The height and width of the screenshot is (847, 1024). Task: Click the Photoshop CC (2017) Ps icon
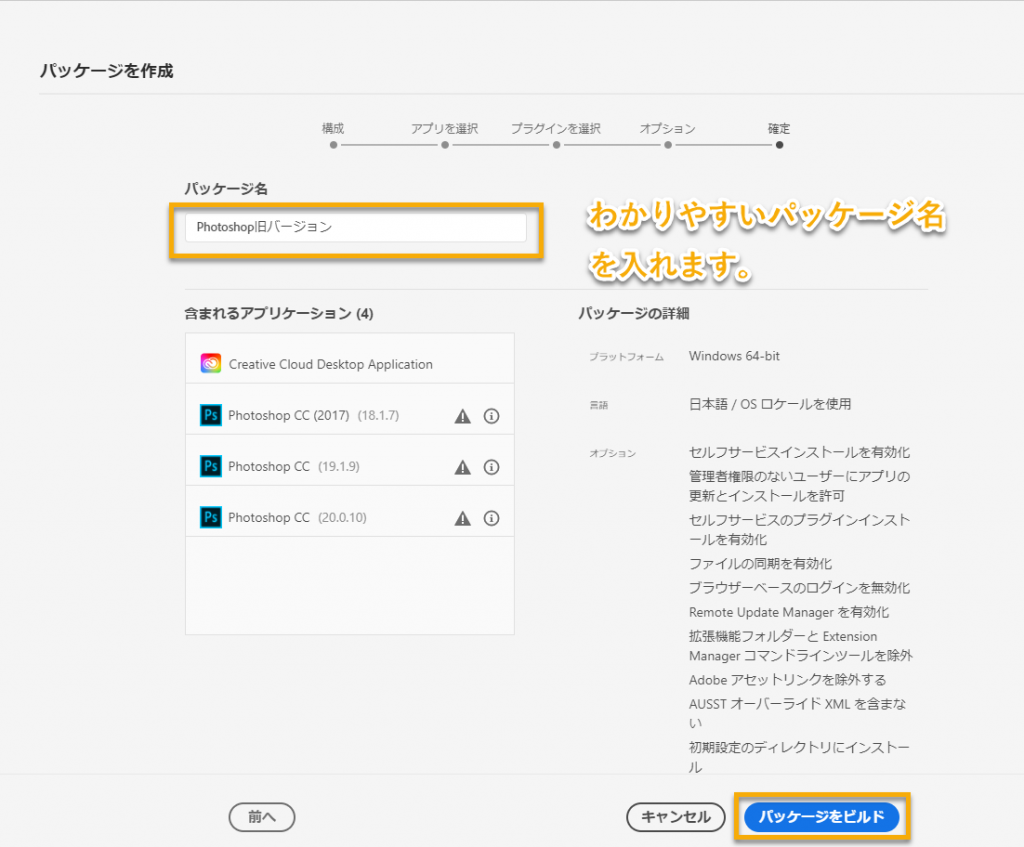[210, 415]
